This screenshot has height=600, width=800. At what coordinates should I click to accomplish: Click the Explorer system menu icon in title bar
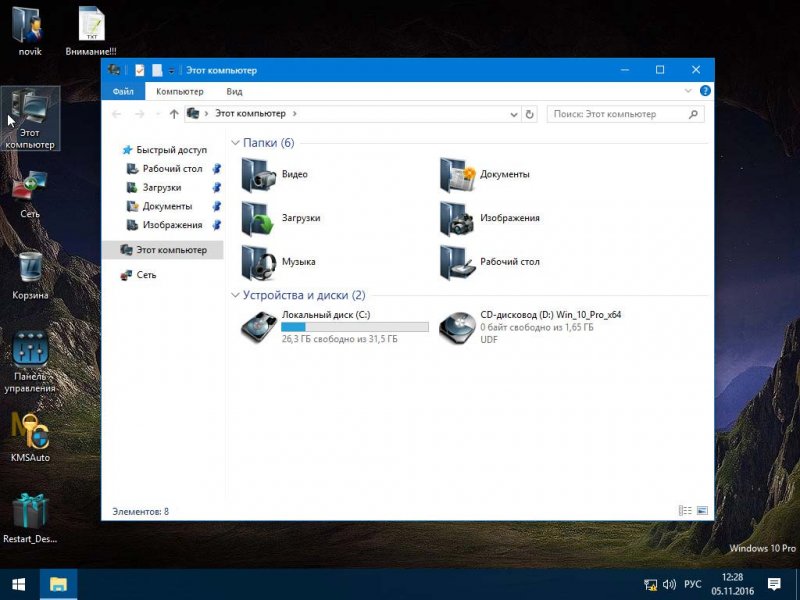tap(114, 70)
